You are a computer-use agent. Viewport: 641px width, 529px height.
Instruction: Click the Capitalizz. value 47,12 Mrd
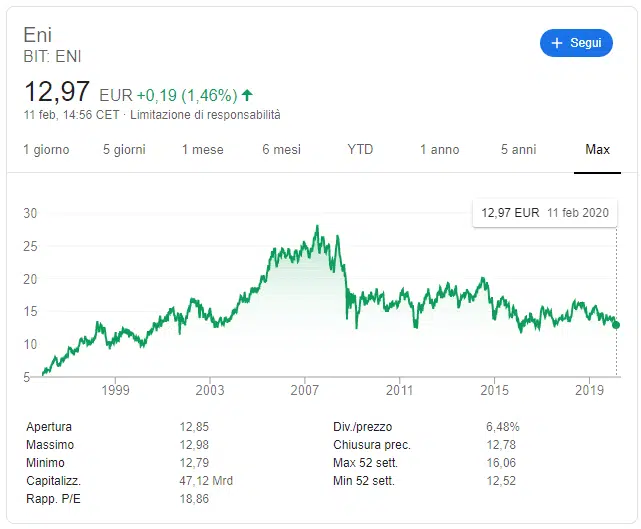[x=206, y=481]
